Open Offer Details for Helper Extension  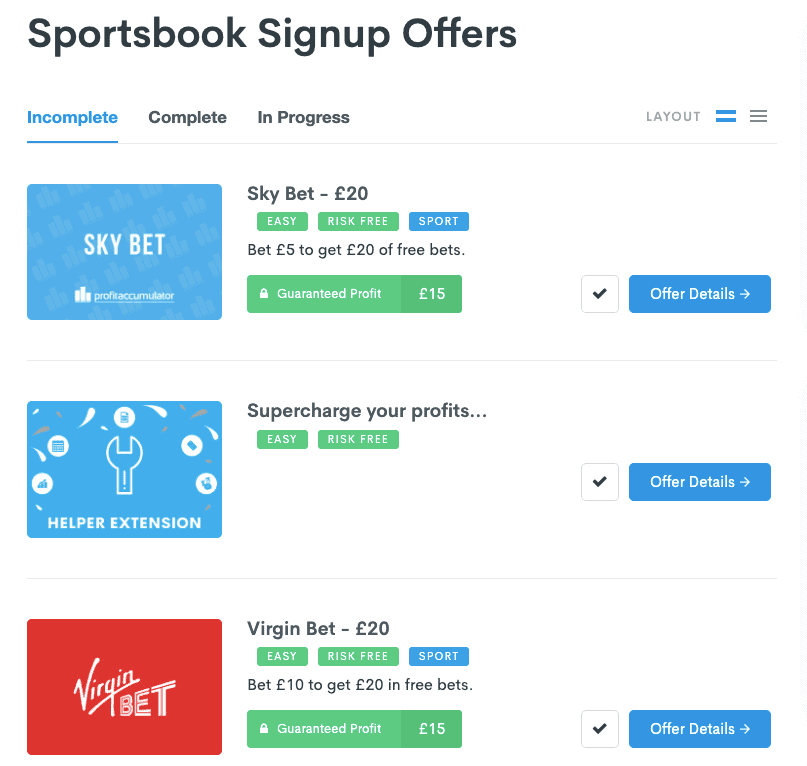[700, 482]
